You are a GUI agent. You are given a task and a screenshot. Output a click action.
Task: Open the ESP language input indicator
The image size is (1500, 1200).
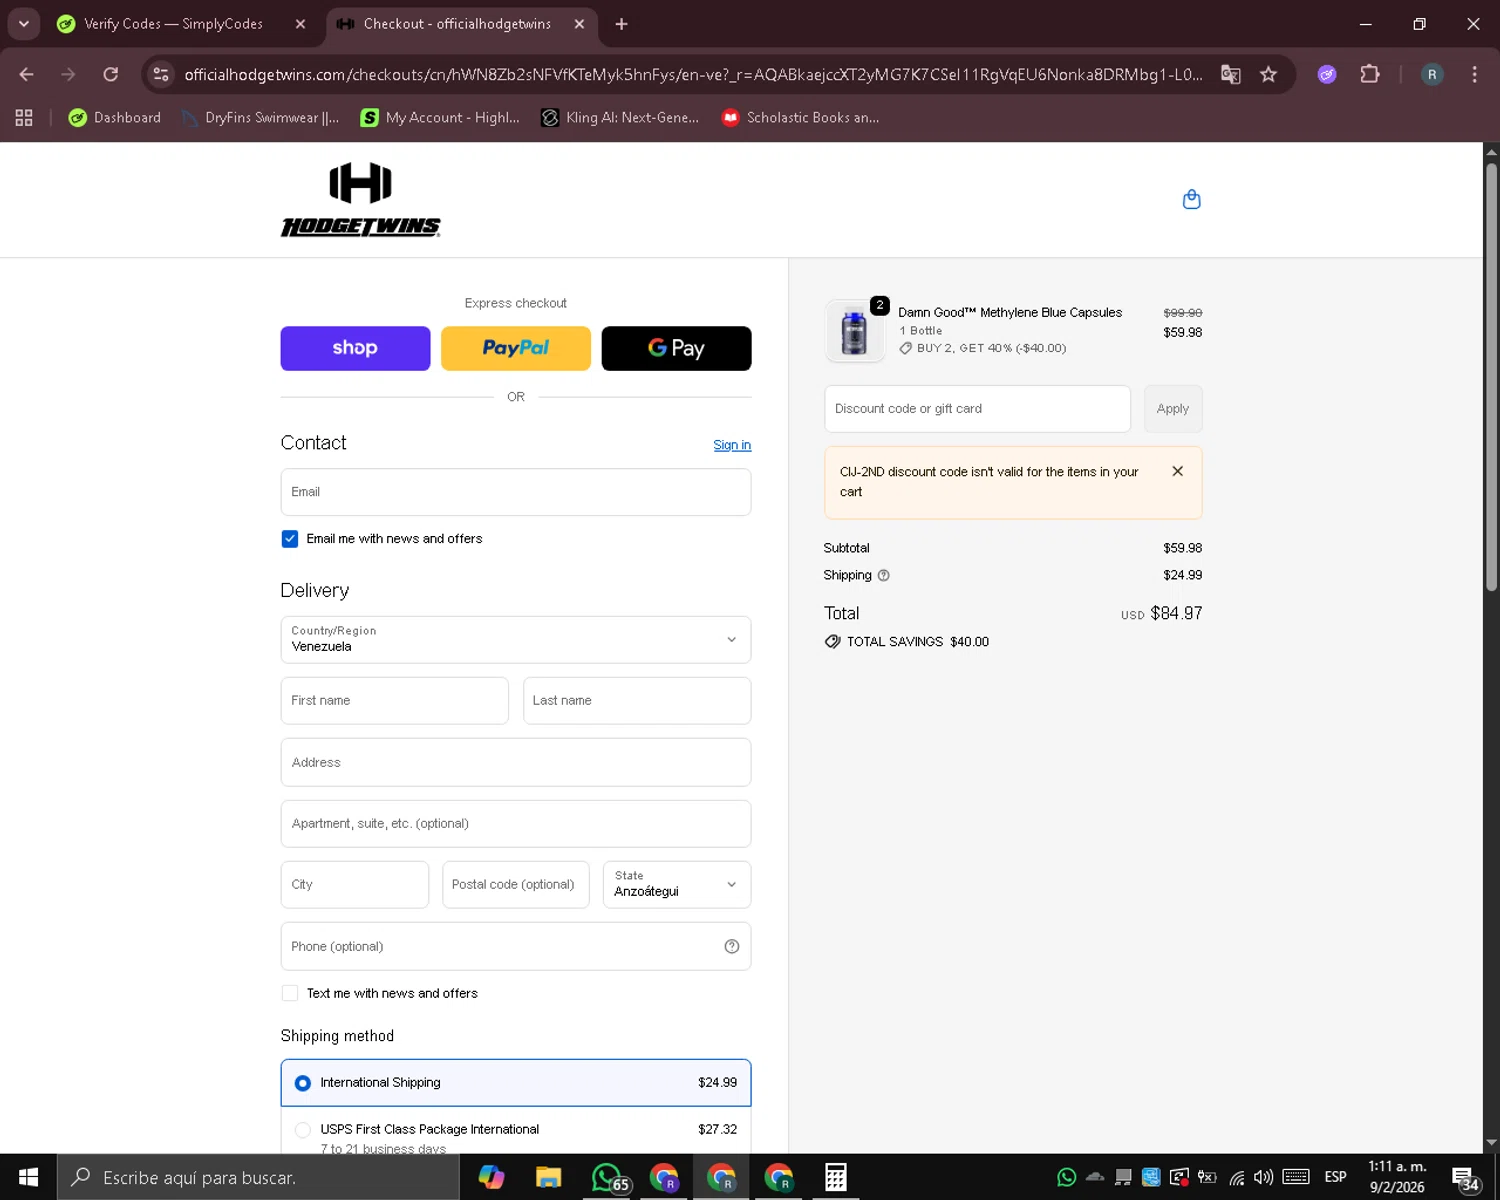[1335, 1177]
